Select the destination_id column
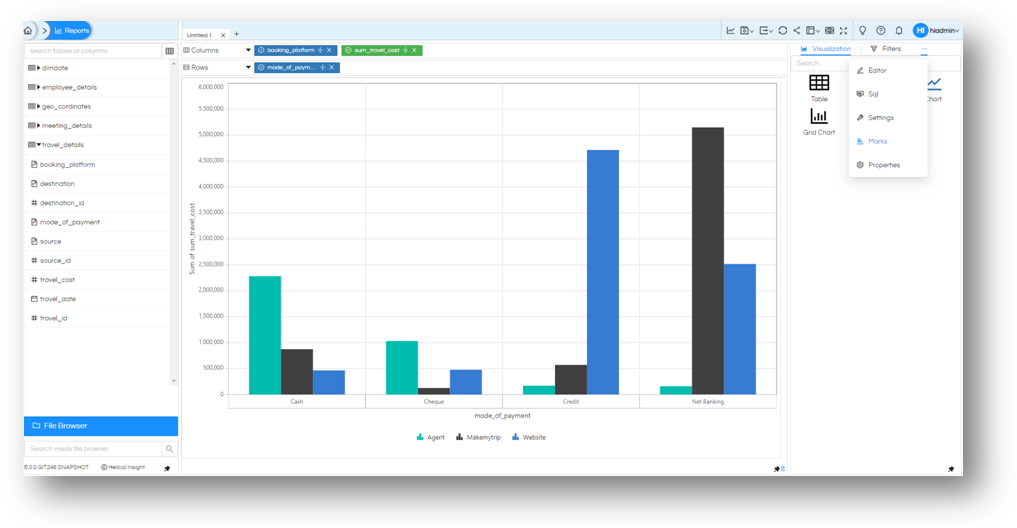Image resolution: width=1017 pixels, height=528 pixels. pyautogui.click(x=62, y=203)
